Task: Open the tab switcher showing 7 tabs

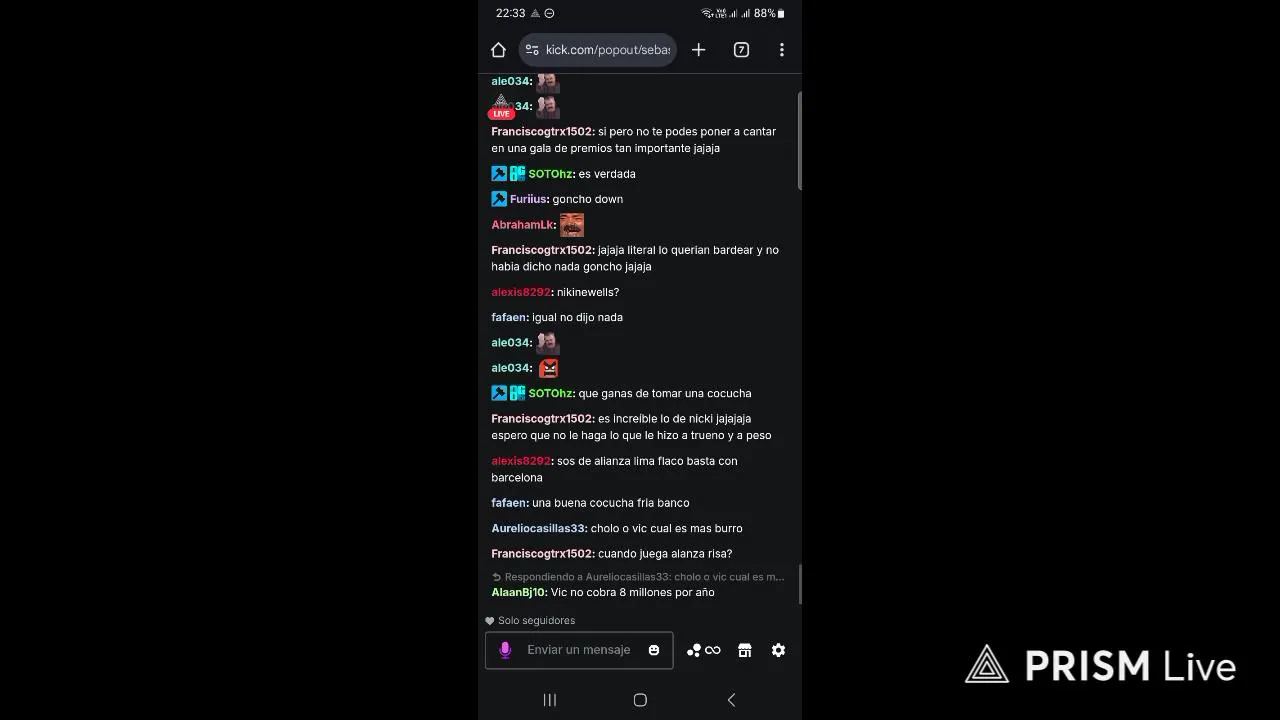Action: click(741, 50)
